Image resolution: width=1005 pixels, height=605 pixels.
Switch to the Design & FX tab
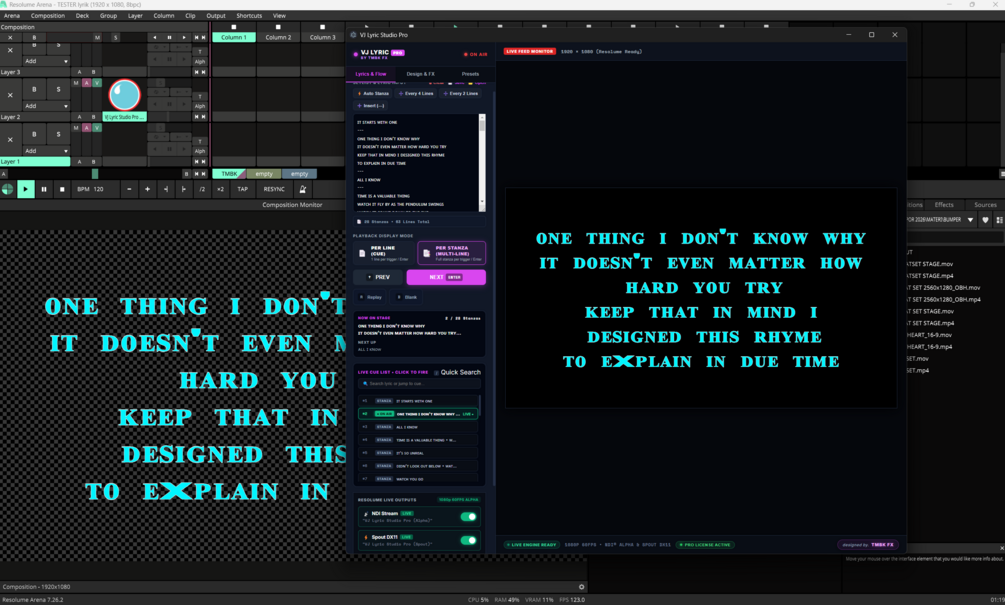pyautogui.click(x=420, y=74)
